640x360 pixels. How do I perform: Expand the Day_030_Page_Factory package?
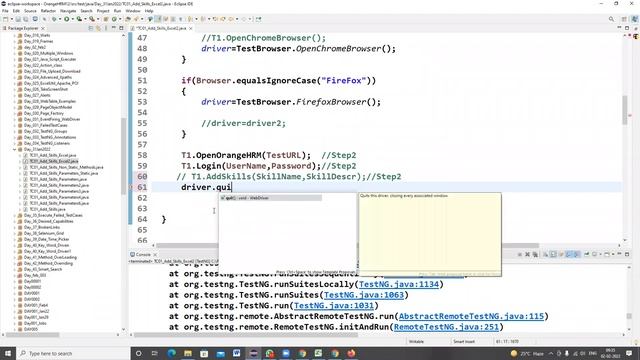click(x=15, y=113)
